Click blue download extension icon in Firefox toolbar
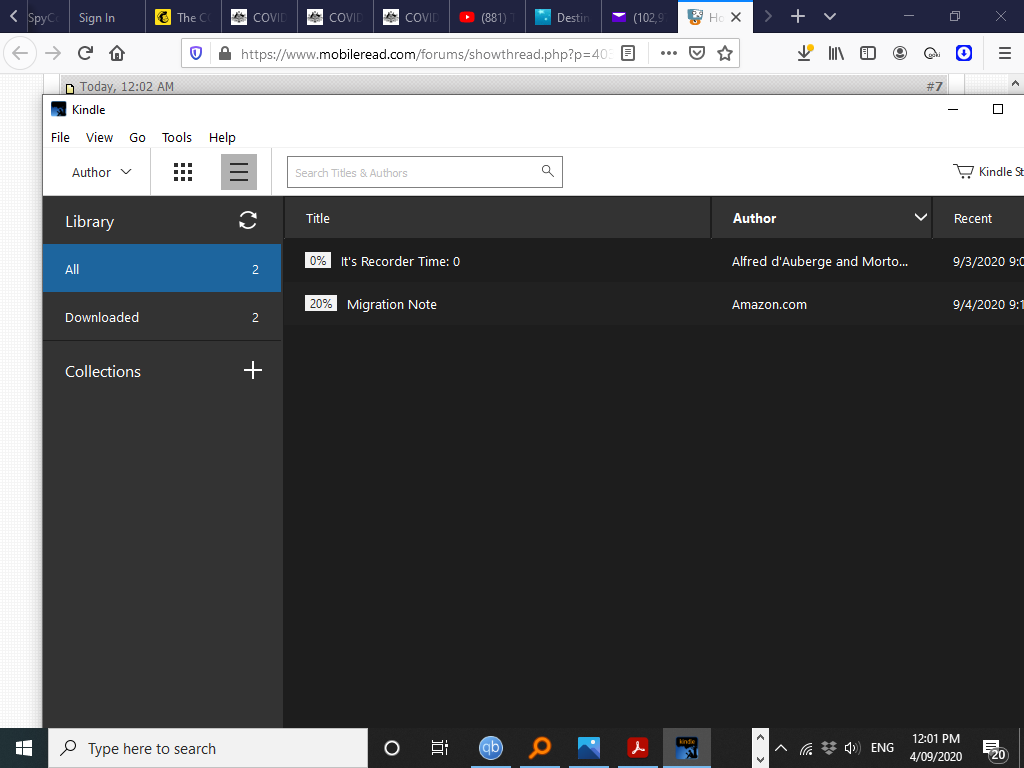Image resolution: width=1024 pixels, height=768 pixels. click(964, 54)
